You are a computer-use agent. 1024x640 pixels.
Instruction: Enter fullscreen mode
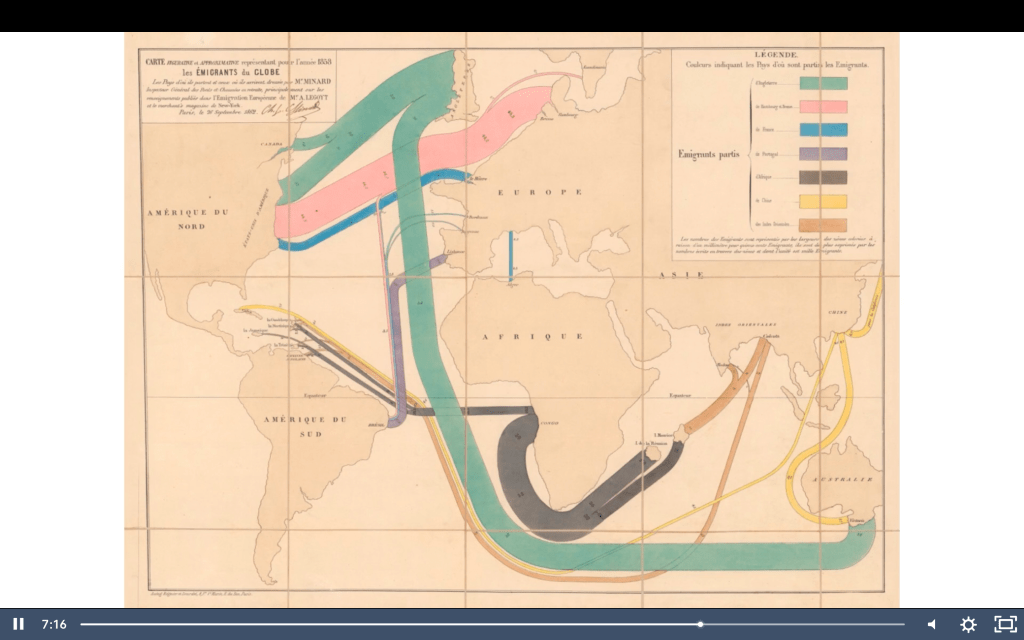click(1004, 624)
